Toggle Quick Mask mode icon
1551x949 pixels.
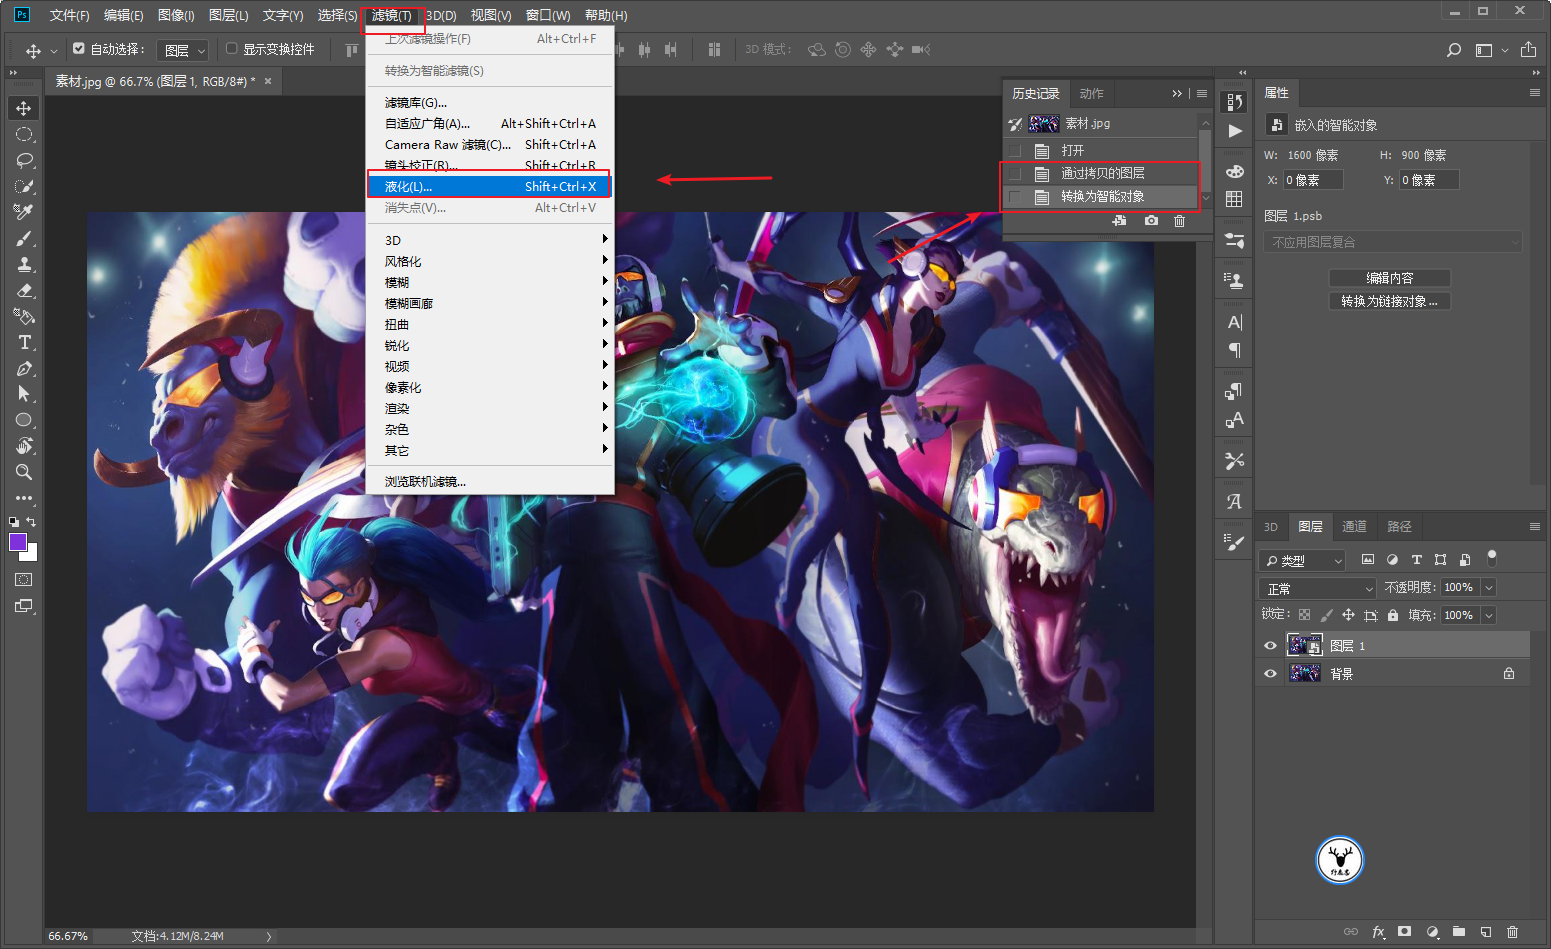tap(24, 580)
